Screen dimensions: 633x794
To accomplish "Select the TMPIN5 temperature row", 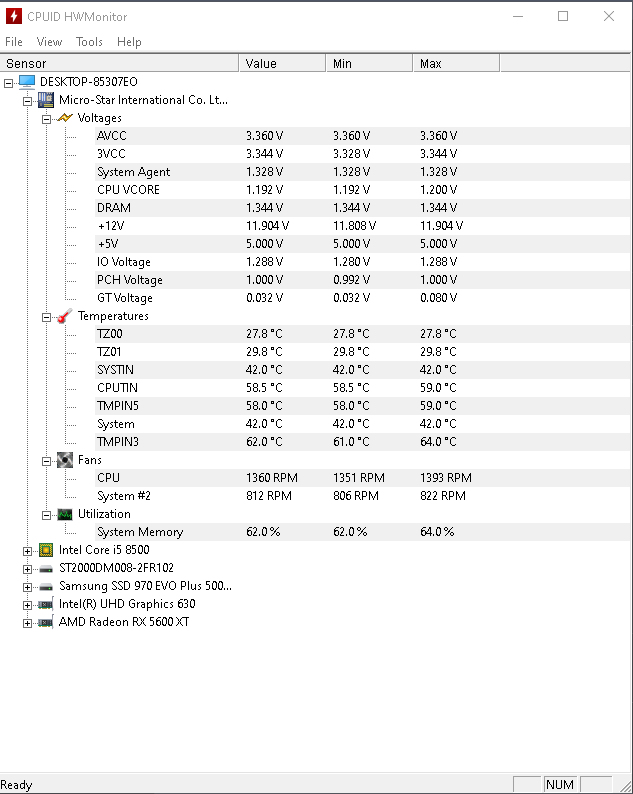I will [363, 406].
